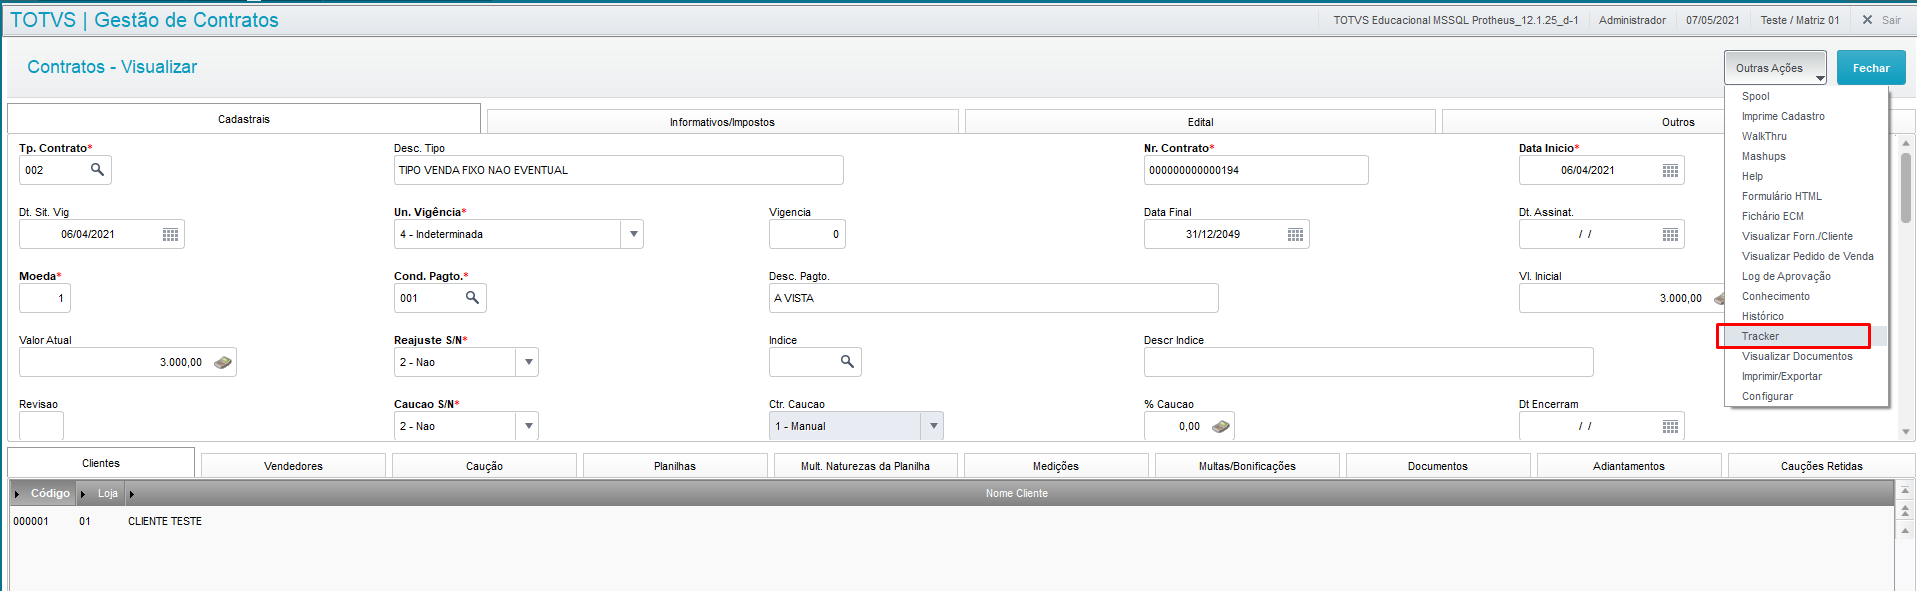Open the Outras Ações dropdown button
Viewport: 1917px width, 591px height.
[x=1775, y=68]
